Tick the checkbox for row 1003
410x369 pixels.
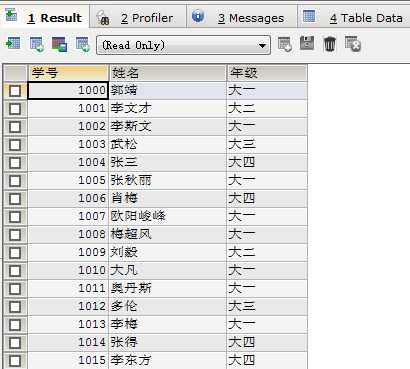[x=15, y=145]
